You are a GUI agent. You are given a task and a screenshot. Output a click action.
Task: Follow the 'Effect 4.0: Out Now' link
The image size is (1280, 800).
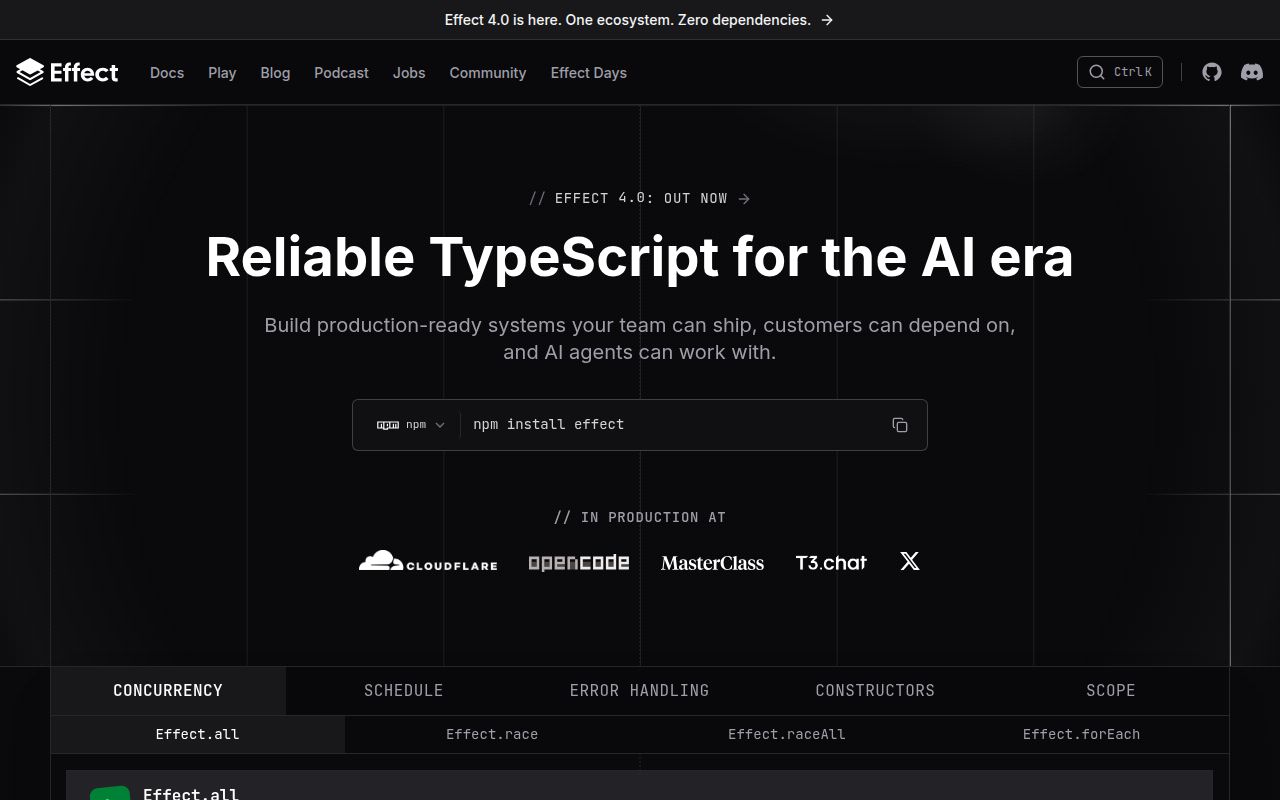click(640, 198)
